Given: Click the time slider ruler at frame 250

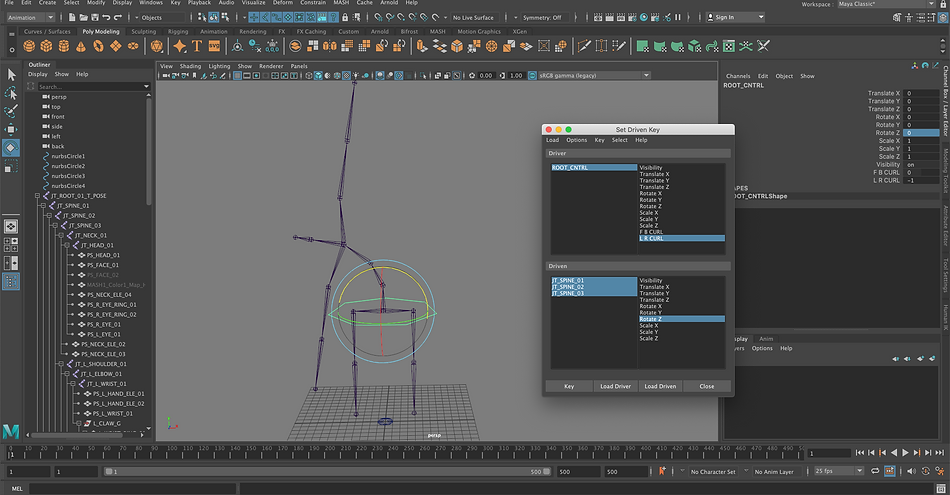Looking at the screenshot, I should [408, 453].
